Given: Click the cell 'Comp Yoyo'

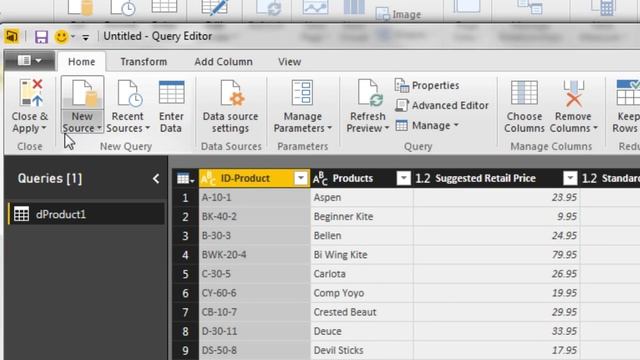Looking at the screenshot, I should click(x=362, y=293).
